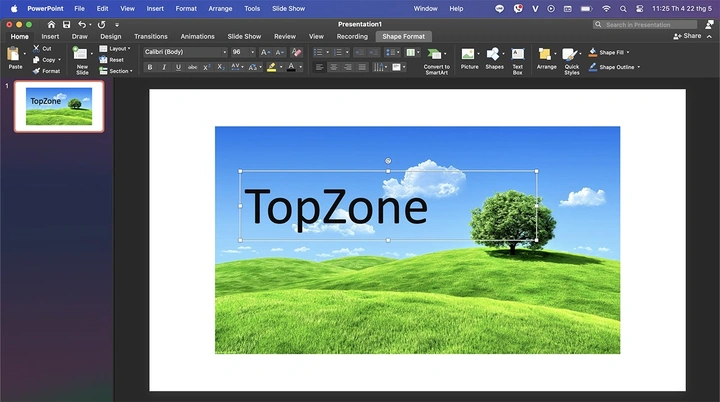This screenshot has width=720, height=402.
Task: Toggle bold formatting
Action: 150,67
